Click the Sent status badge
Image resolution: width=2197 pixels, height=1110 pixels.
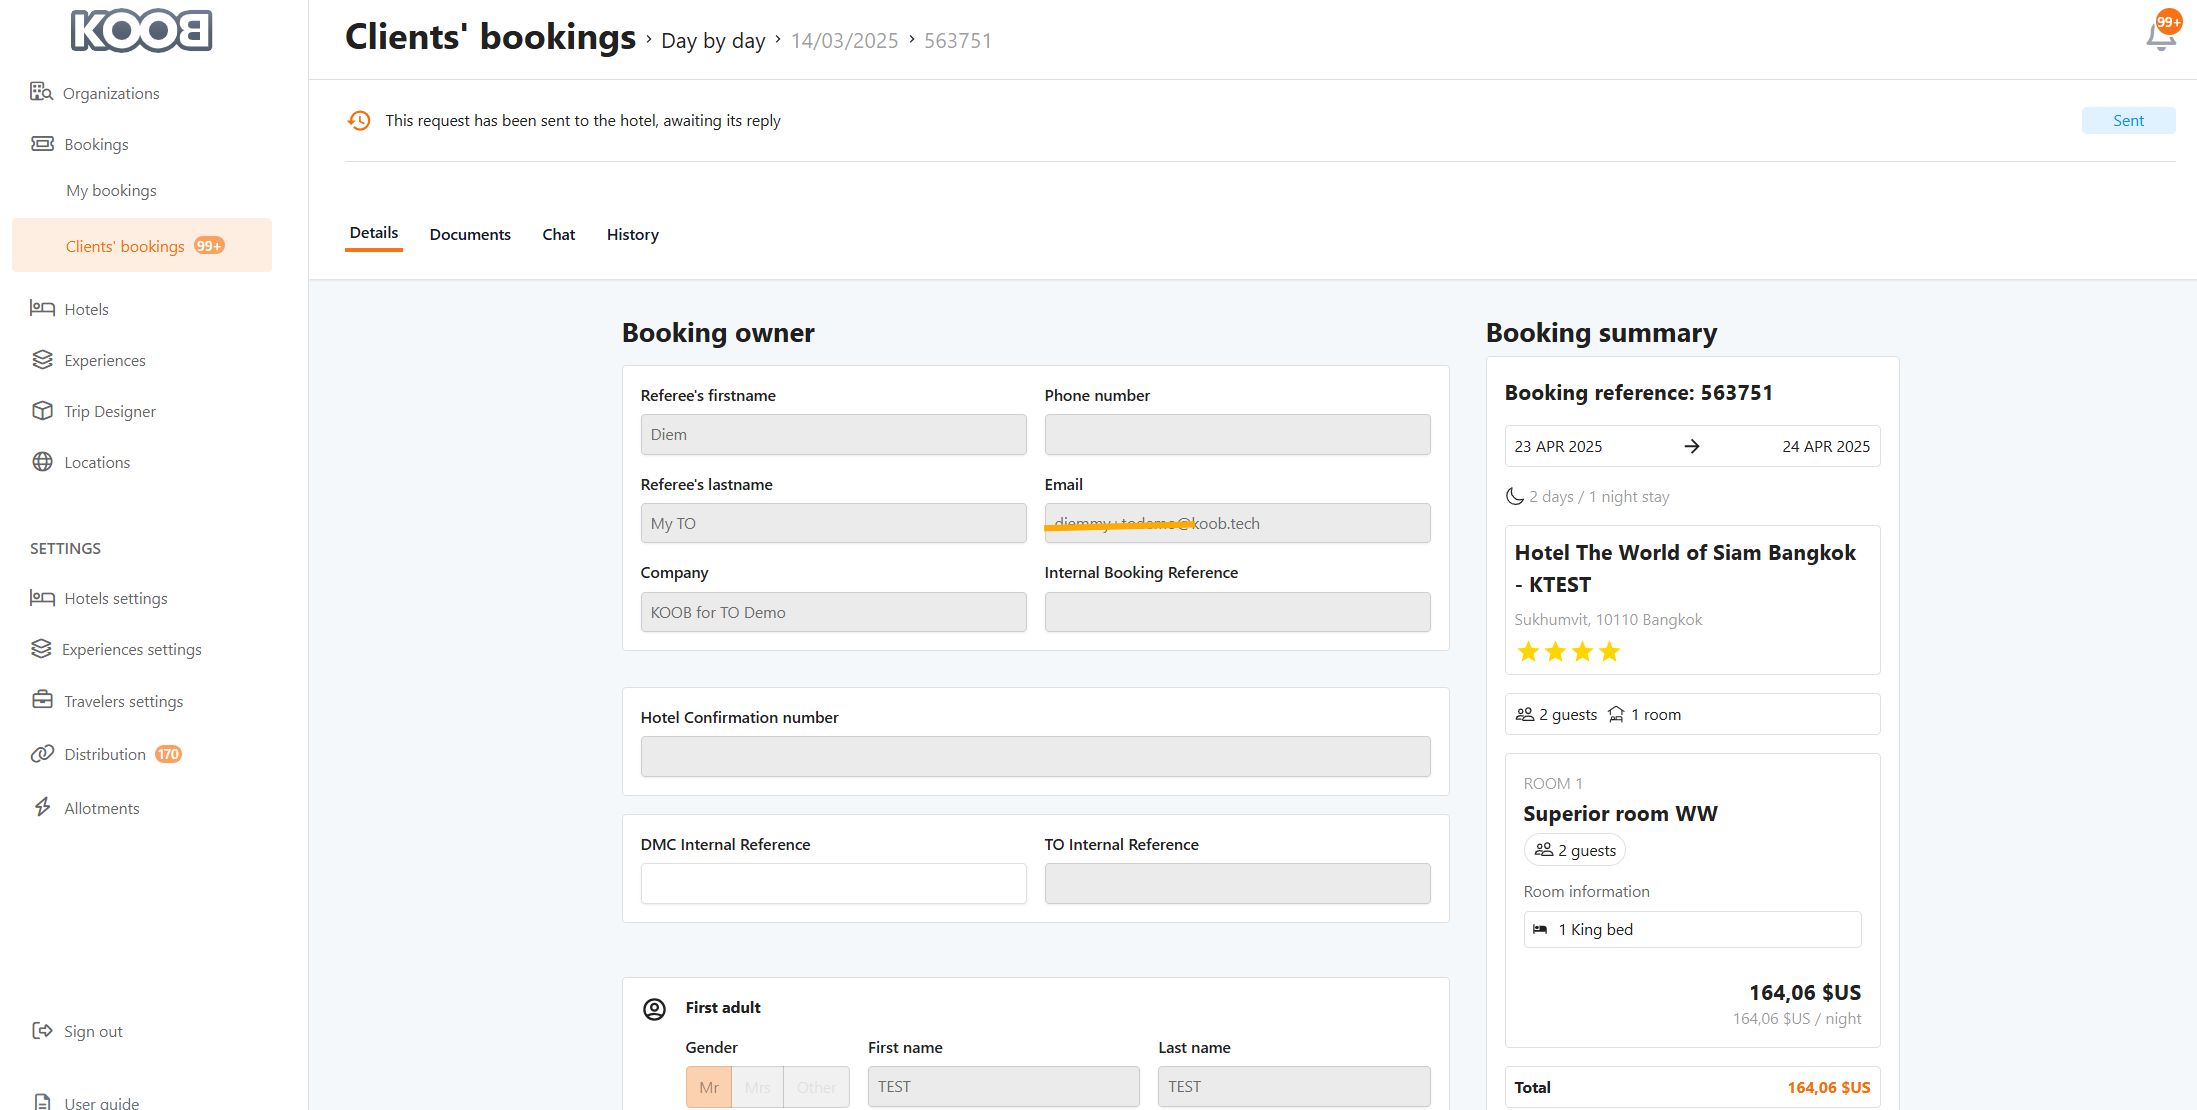click(x=2127, y=120)
